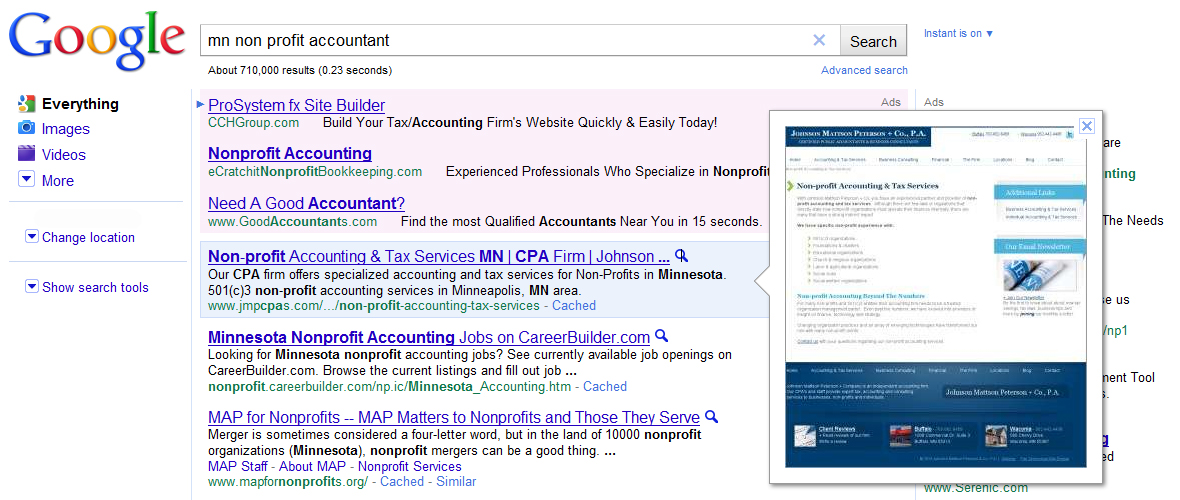1180x500 pixels.
Task: Open Minnesota Nonprofit Accounting Jobs CareerBuilder result
Action: click(429, 337)
